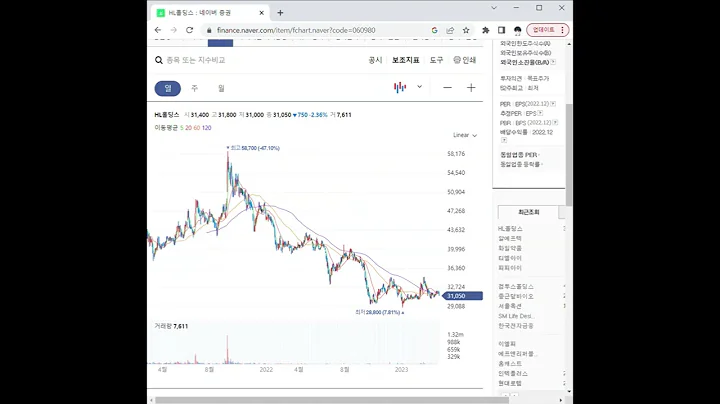The width and height of the screenshot is (720, 404).
Task: Open the three-dot menu beside 업데이트
Action: [562, 30]
